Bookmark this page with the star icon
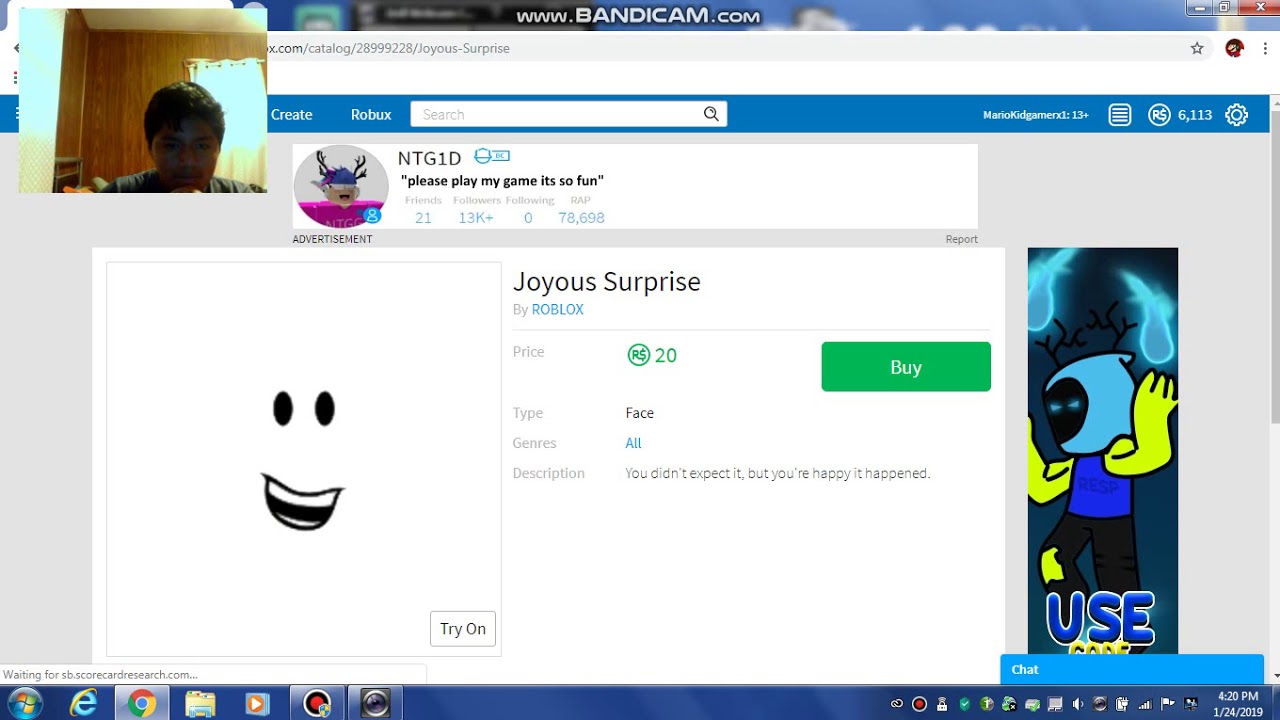Screen dimensions: 1280x720 tap(1197, 48)
